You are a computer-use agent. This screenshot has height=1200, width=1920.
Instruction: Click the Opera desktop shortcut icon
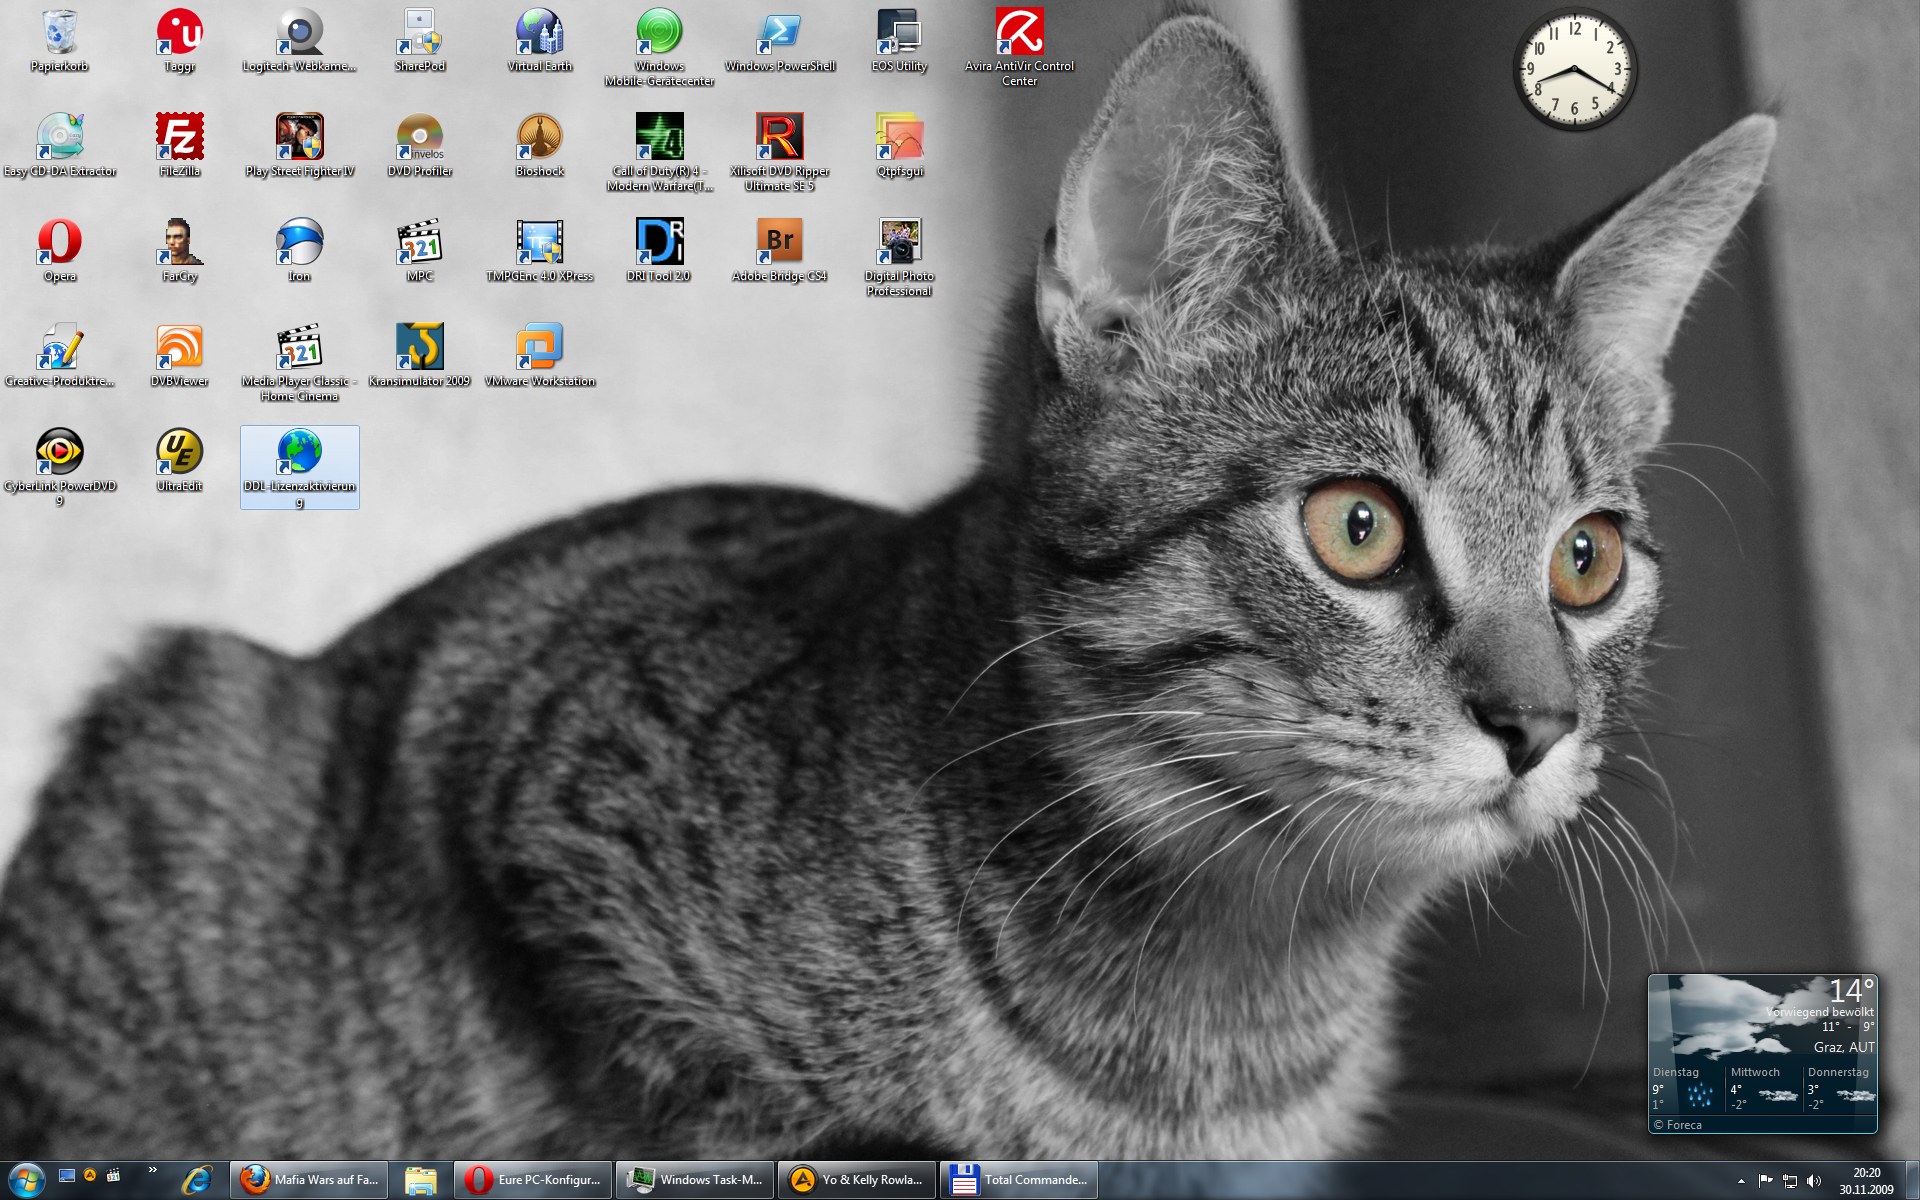pyautogui.click(x=60, y=243)
